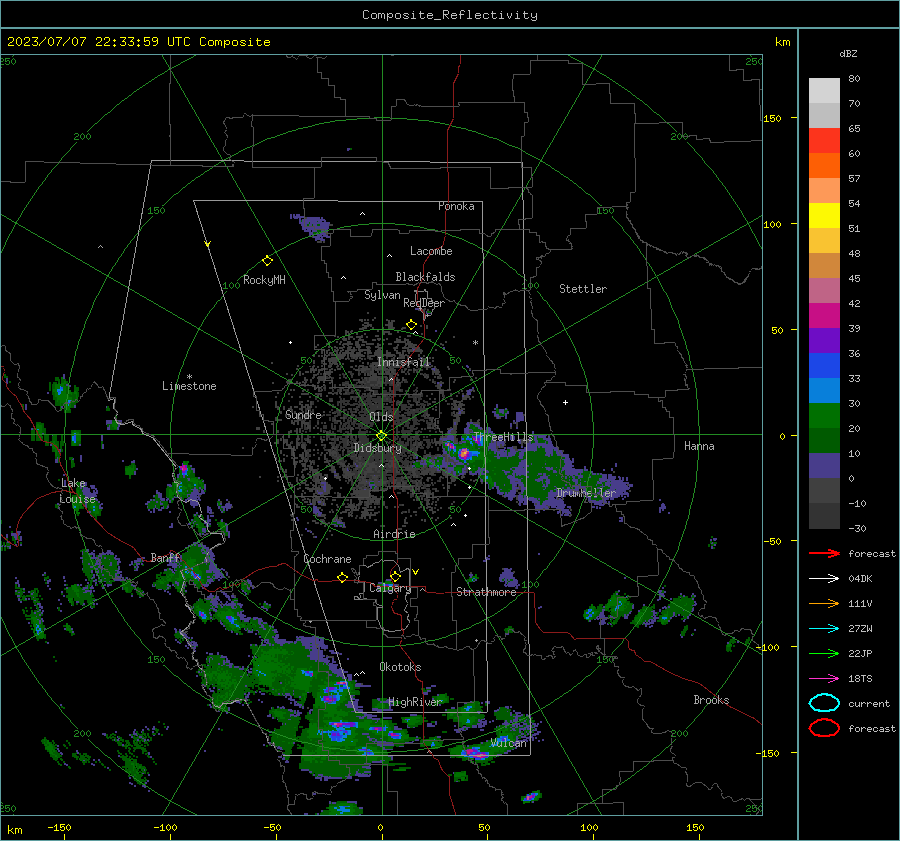Click the Strathmore city label
This screenshot has width=900, height=841.
coord(486,592)
